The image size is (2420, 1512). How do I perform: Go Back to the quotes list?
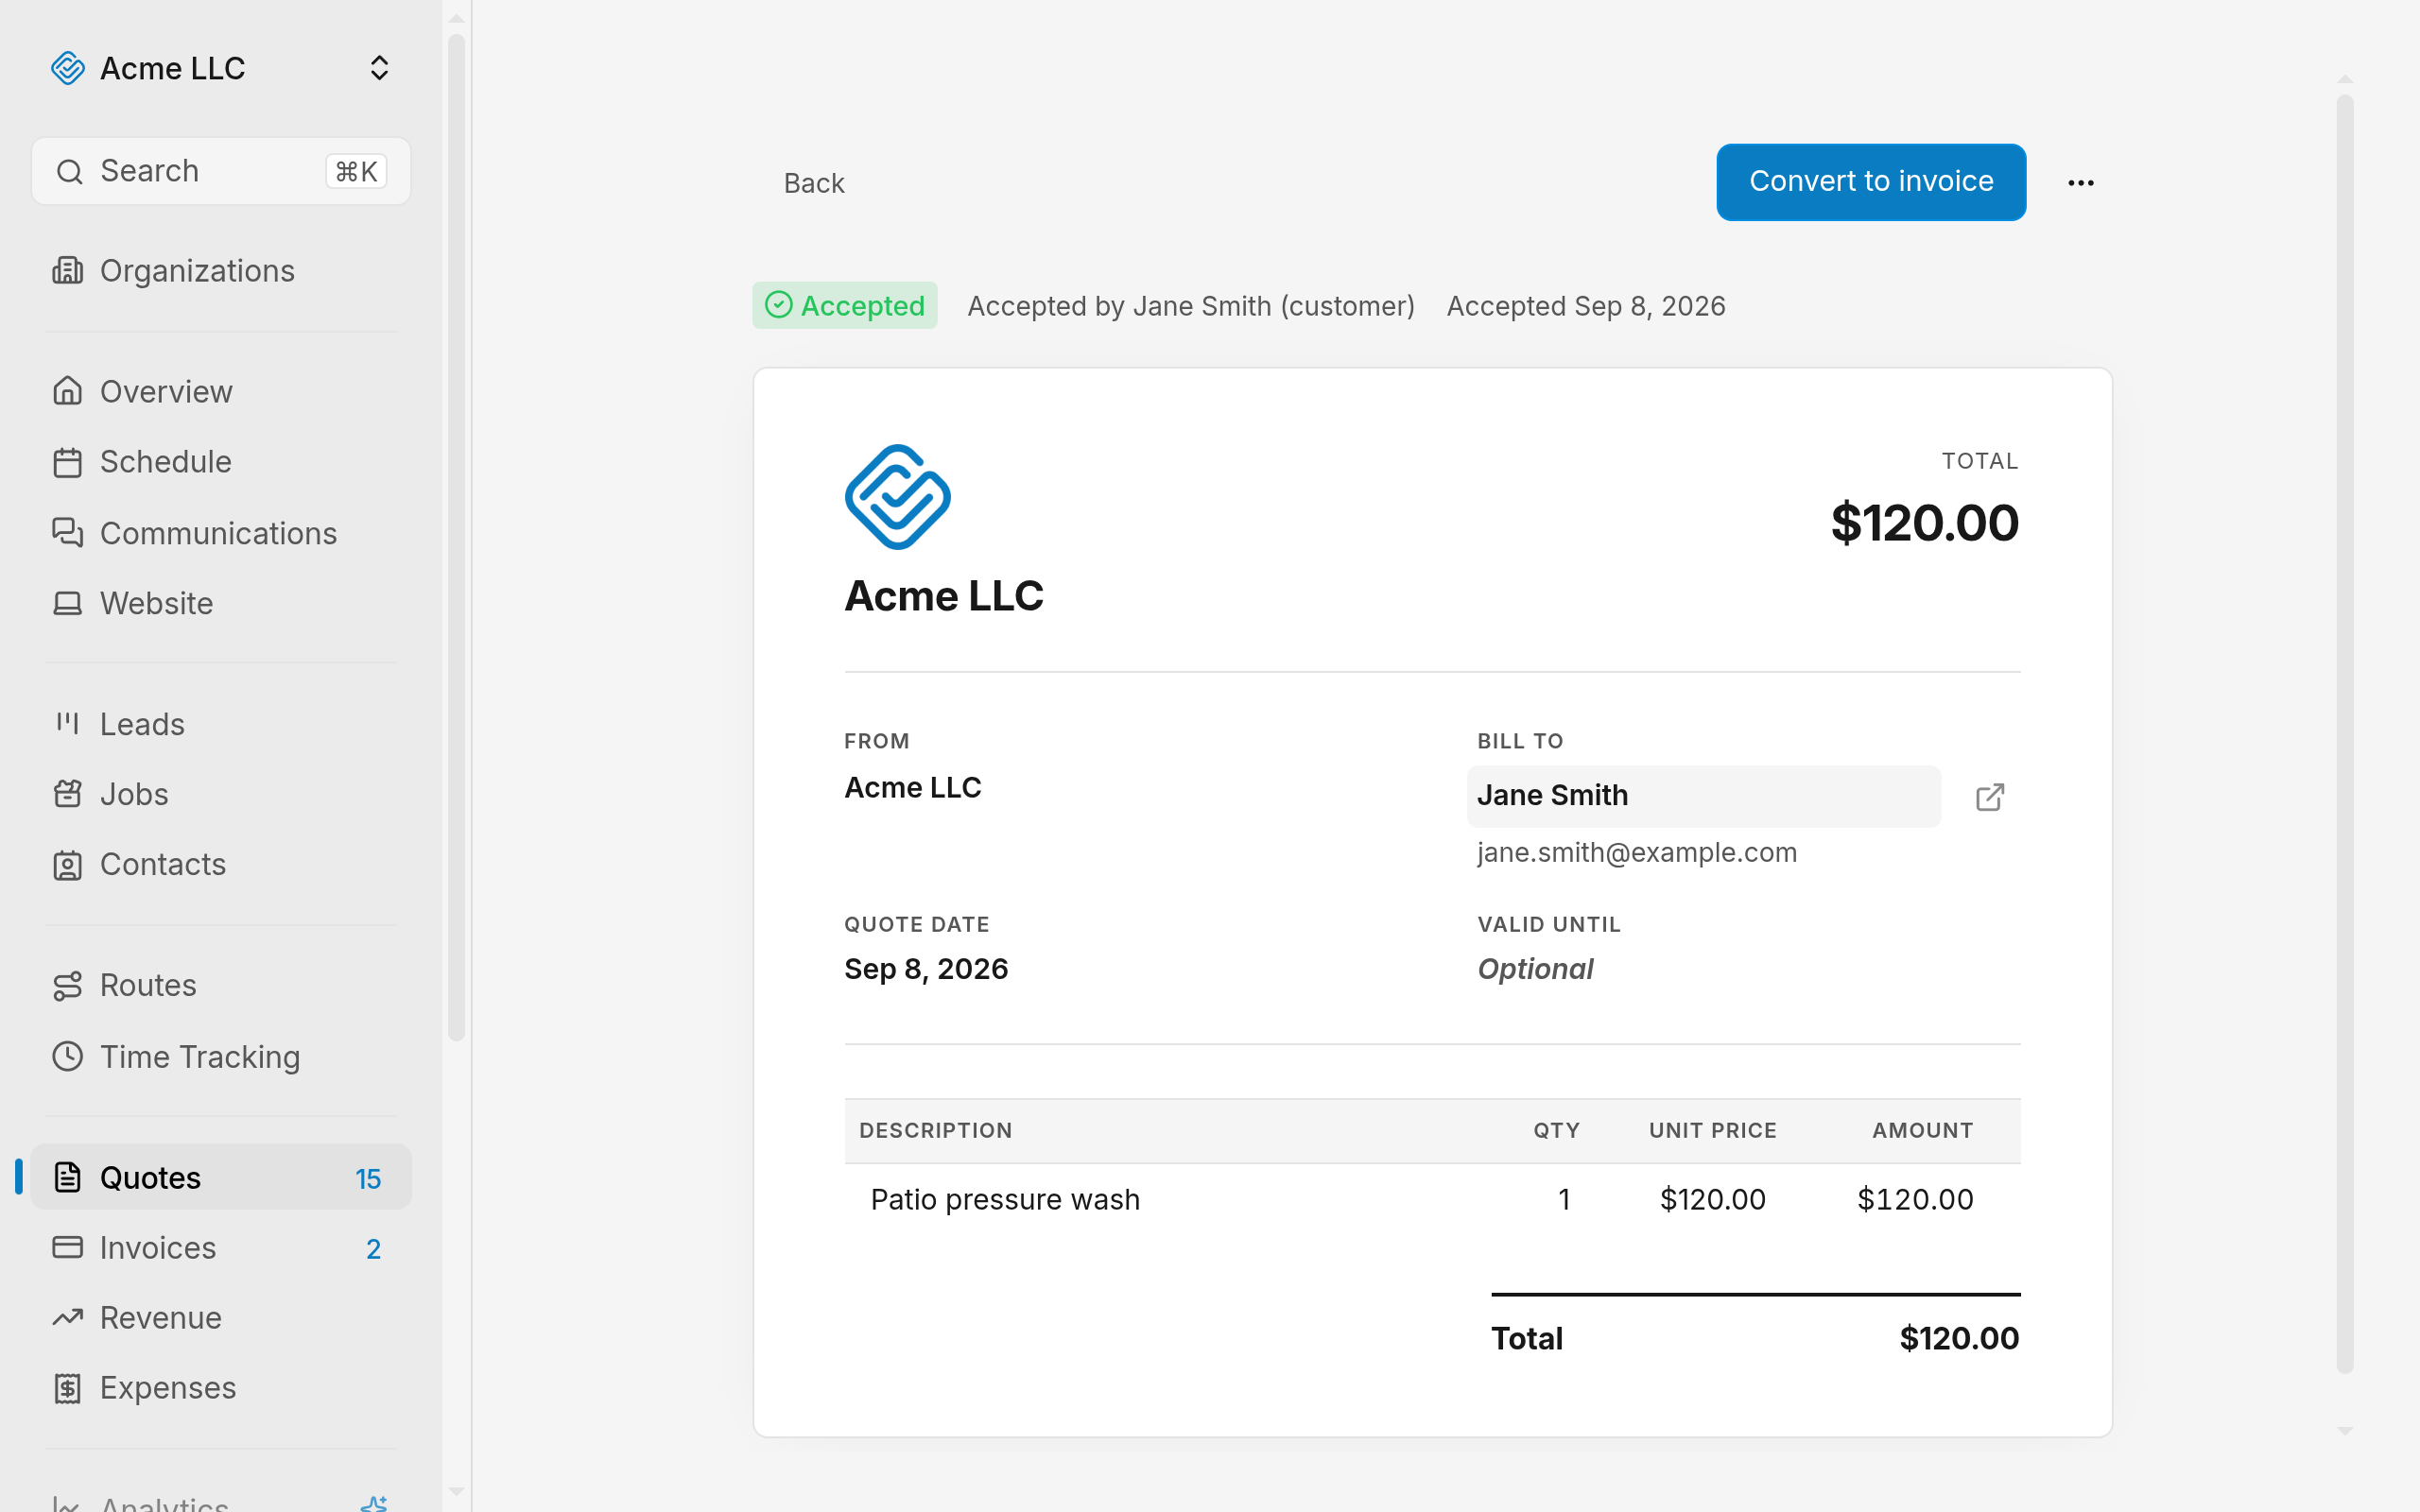pyautogui.click(x=814, y=183)
